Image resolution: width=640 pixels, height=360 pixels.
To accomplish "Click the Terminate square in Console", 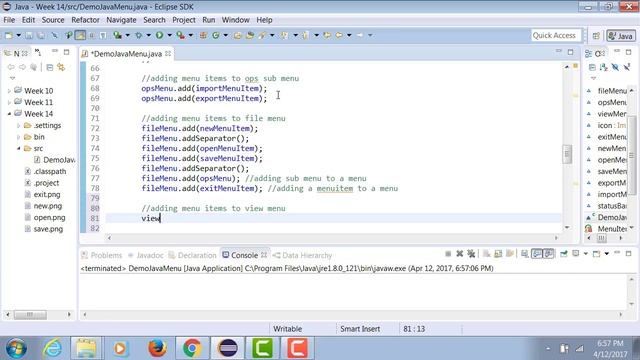I will coord(448,254).
